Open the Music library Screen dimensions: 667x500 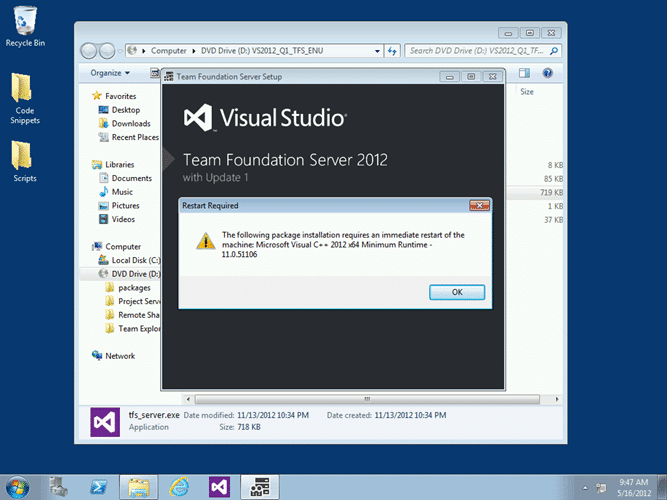tap(122, 191)
